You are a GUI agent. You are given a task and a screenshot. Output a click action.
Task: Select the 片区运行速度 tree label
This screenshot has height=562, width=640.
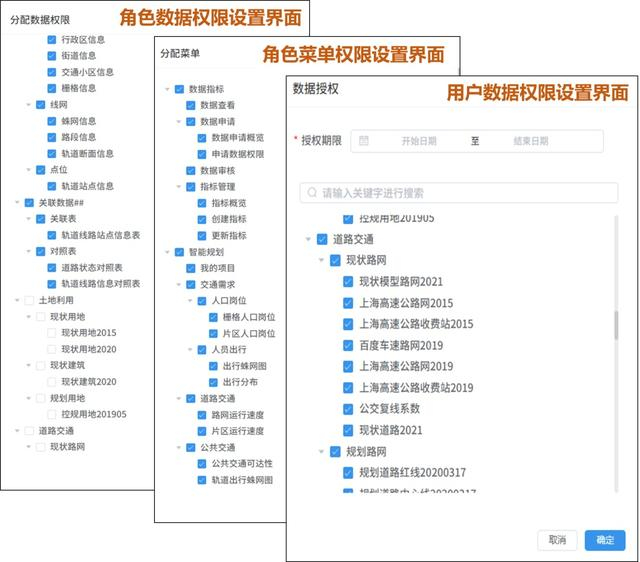(x=238, y=431)
